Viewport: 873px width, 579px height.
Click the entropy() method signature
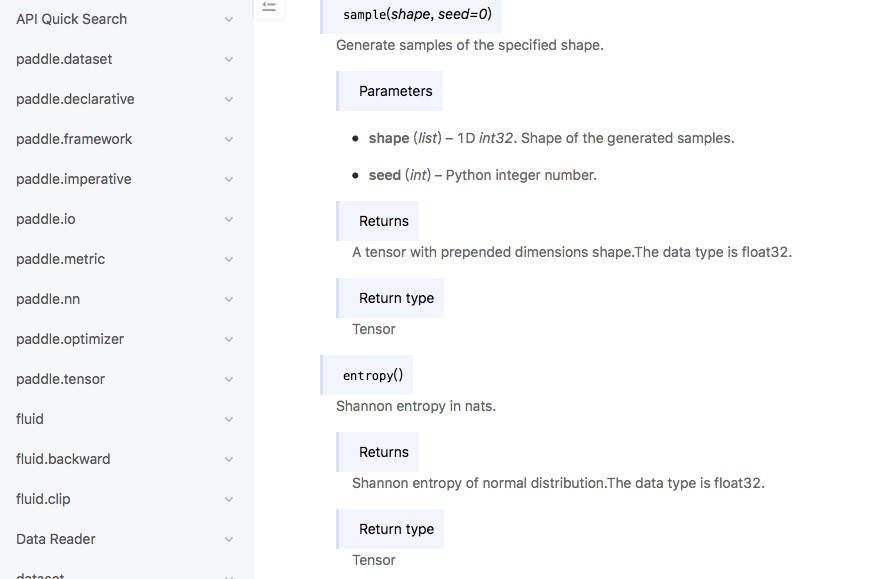[372, 375]
